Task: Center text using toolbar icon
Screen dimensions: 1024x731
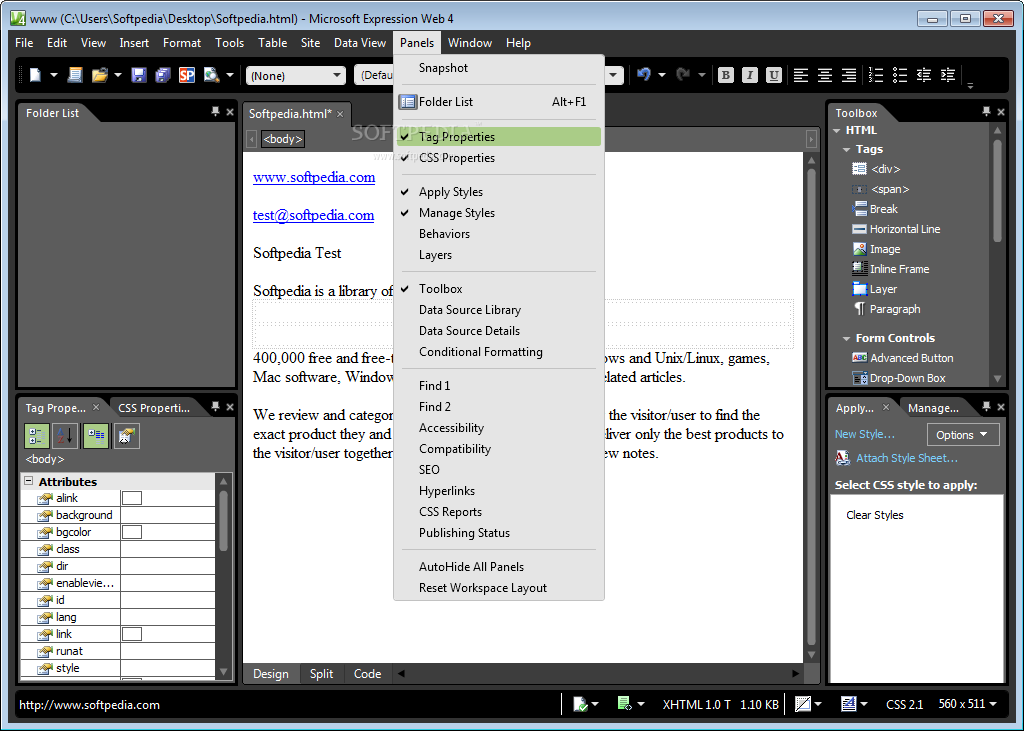Action: (825, 75)
